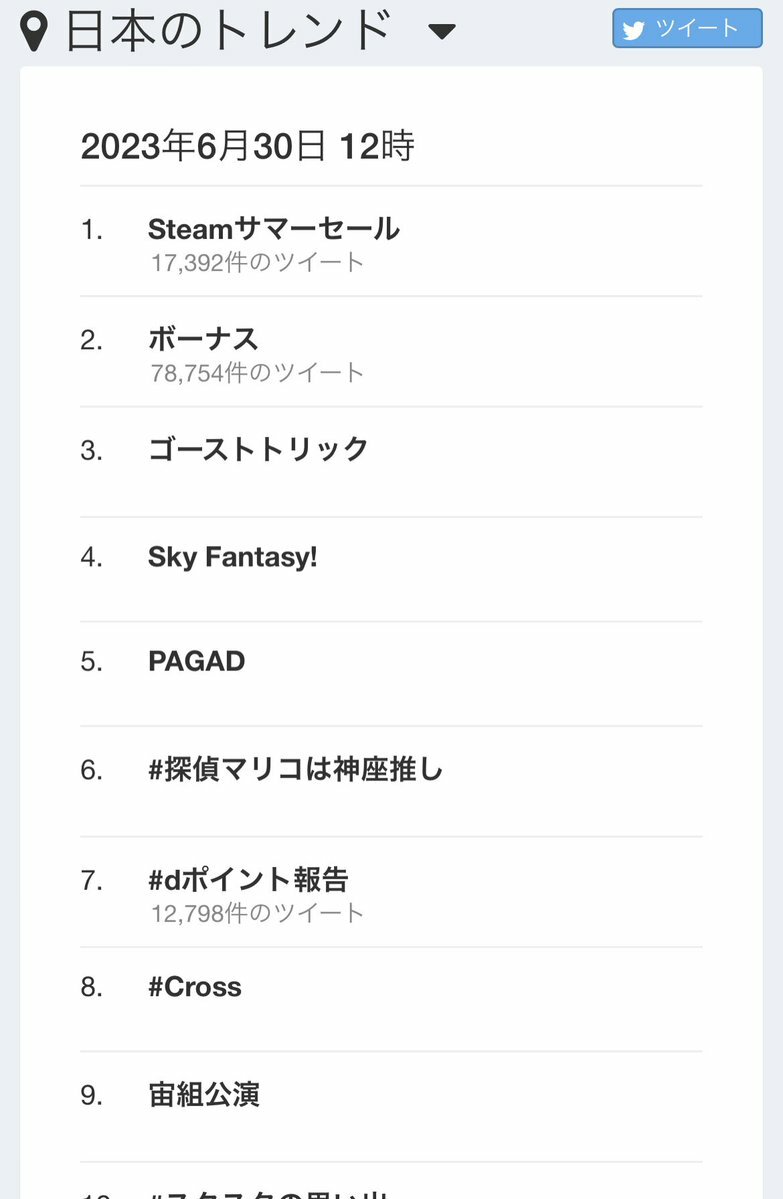The width and height of the screenshot is (783, 1199).
Task: Select the #Cross hashtag trend
Action: [x=195, y=987]
